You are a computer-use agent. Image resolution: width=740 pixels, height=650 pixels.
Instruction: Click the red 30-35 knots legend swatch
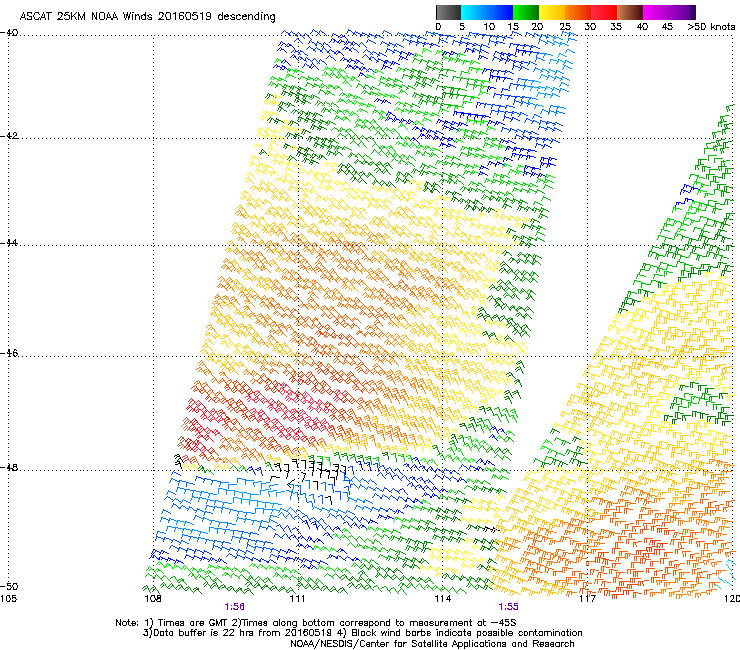tap(604, 12)
